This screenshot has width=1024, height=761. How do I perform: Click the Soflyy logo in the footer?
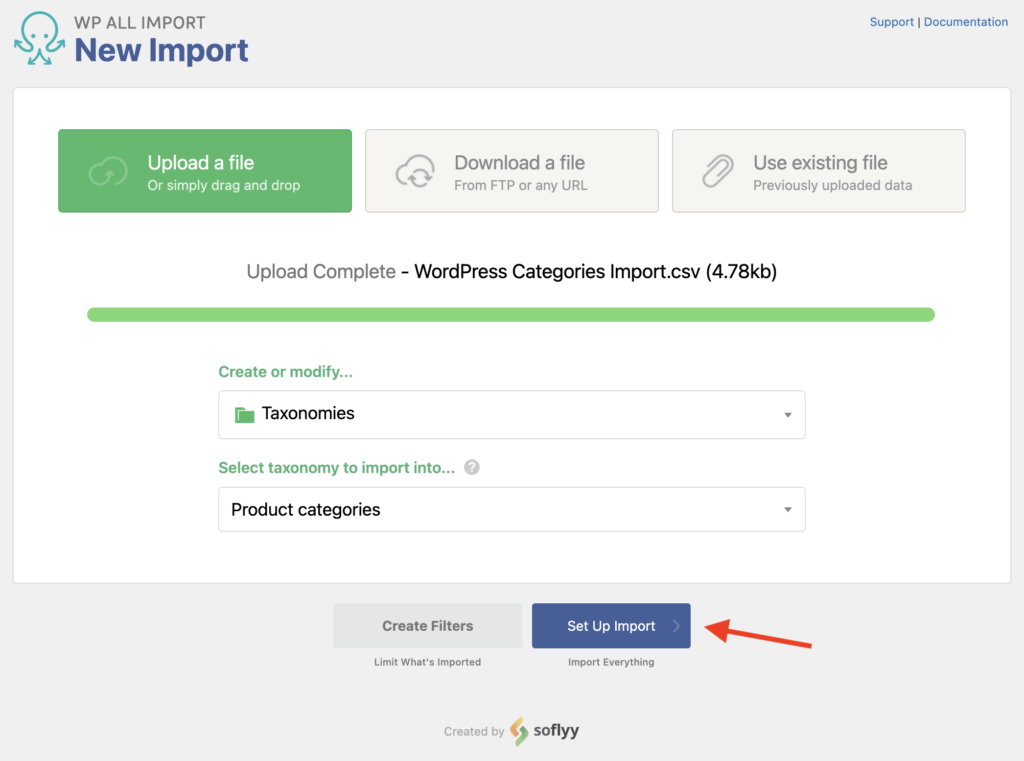pos(545,731)
